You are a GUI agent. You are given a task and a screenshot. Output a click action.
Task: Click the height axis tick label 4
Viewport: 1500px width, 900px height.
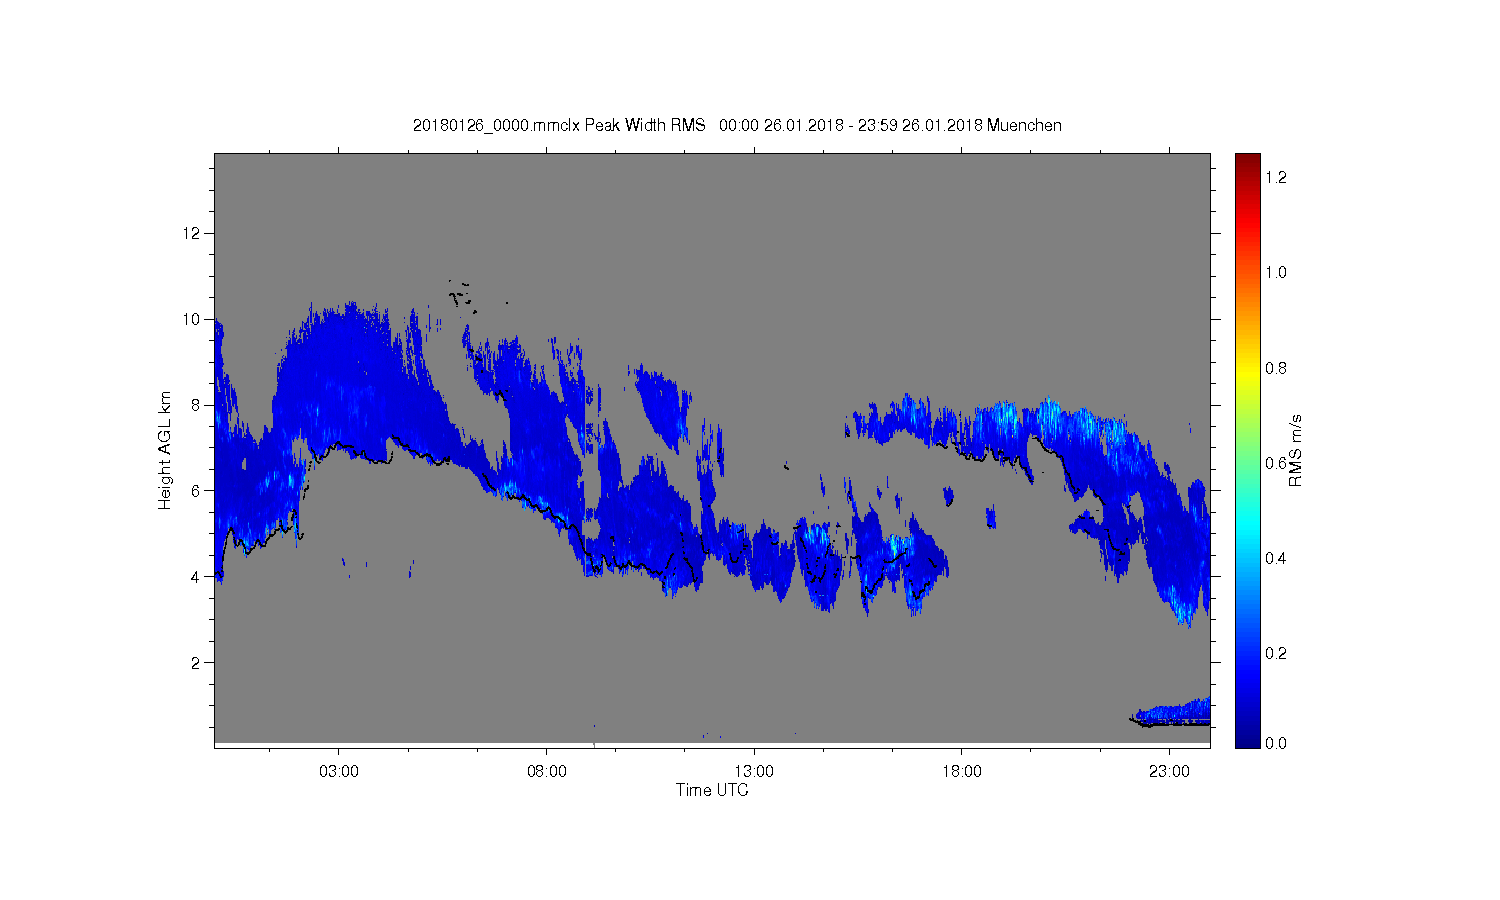tap(196, 577)
